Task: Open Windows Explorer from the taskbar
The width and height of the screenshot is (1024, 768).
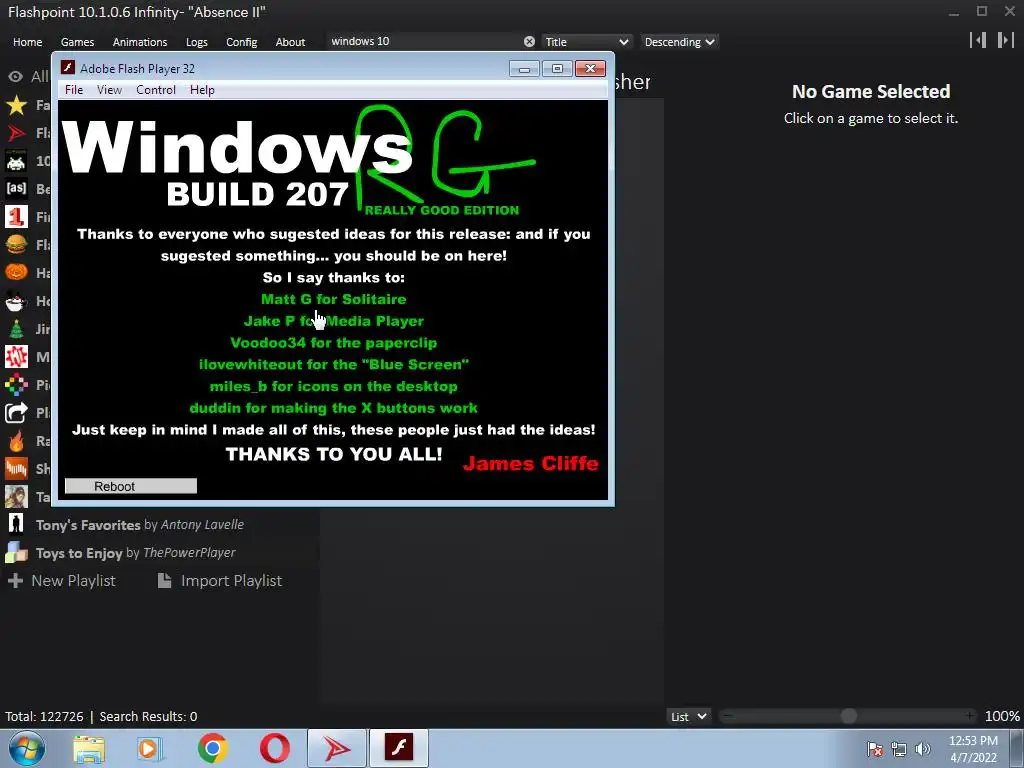Action: (x=88, y=748)
